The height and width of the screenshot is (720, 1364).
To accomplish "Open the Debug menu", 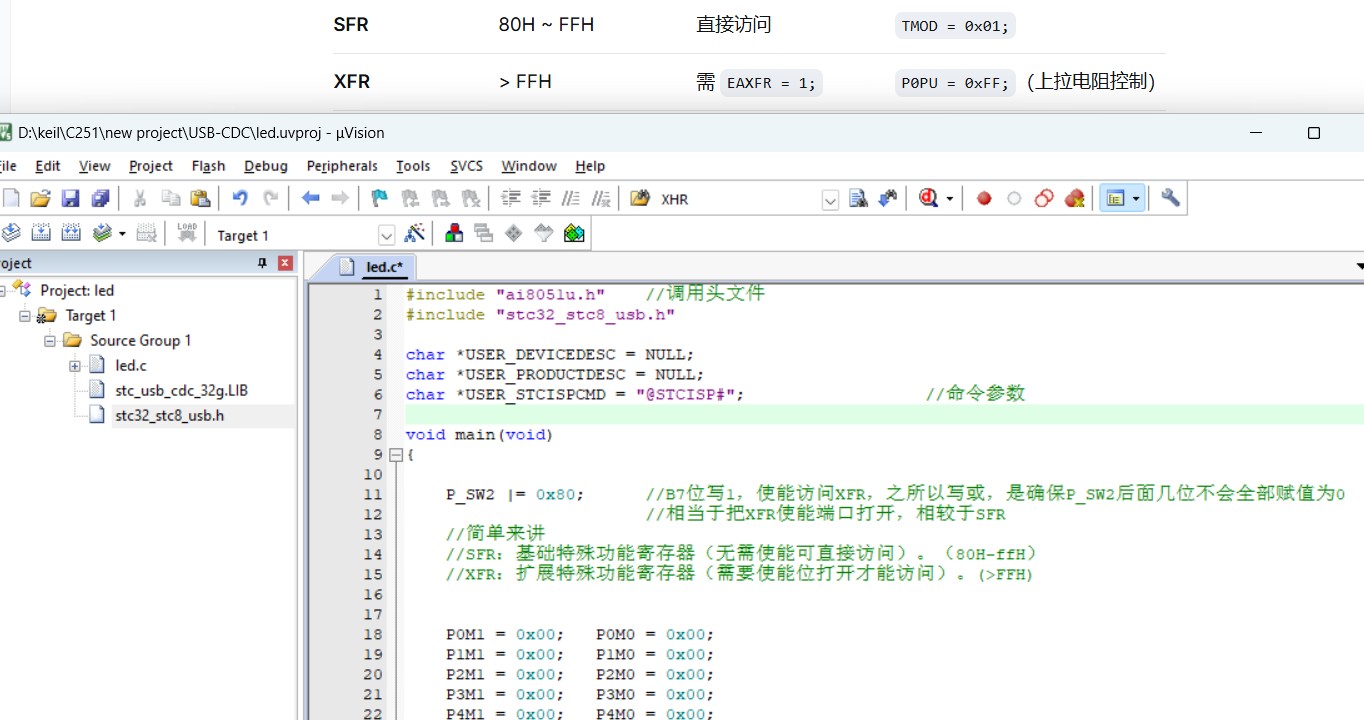I will (x=265, y=166).
